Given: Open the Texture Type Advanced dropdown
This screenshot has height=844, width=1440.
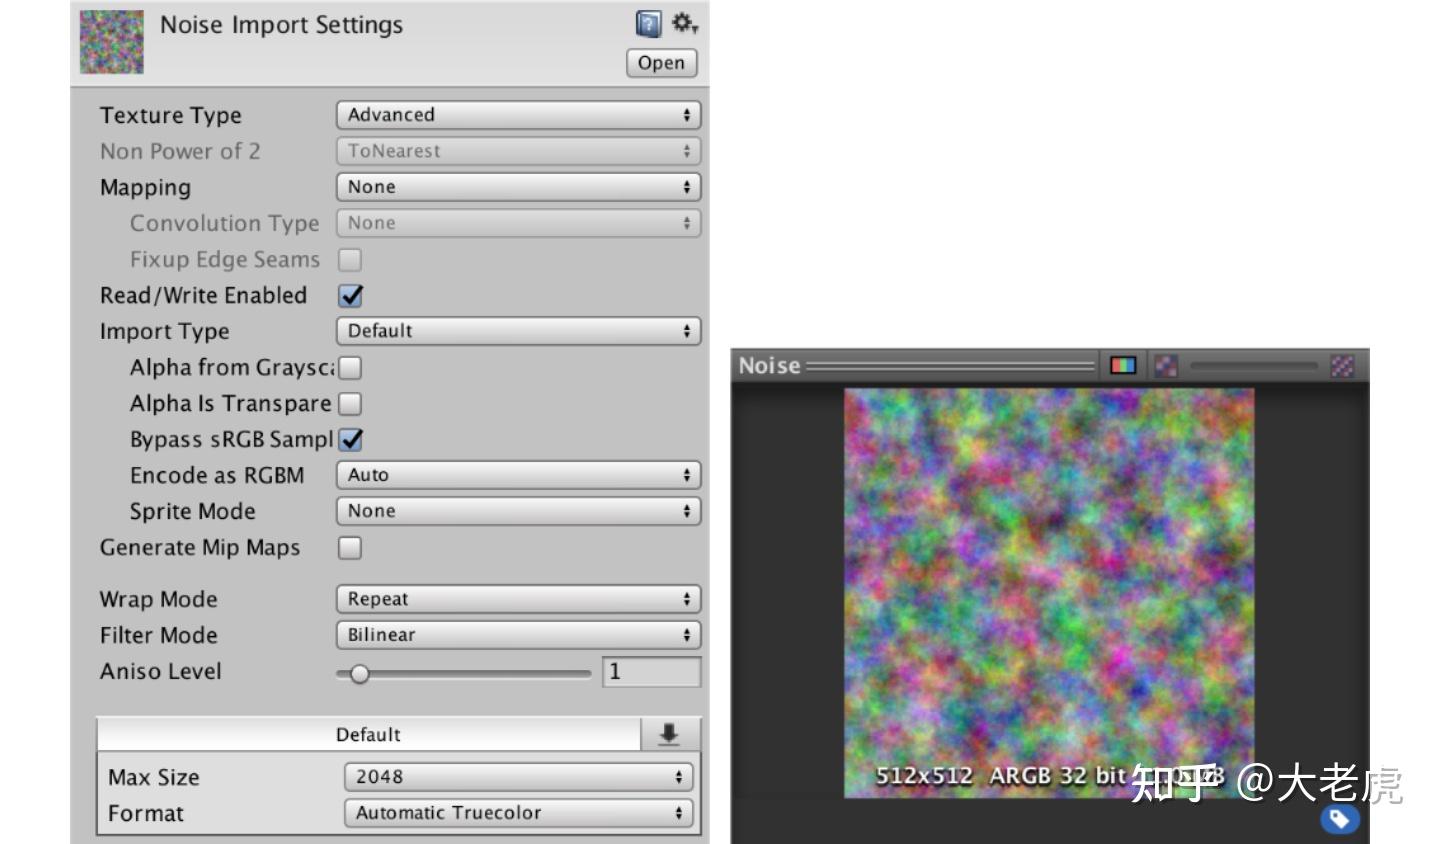Looking at the screenshot, I should point(518,115).
